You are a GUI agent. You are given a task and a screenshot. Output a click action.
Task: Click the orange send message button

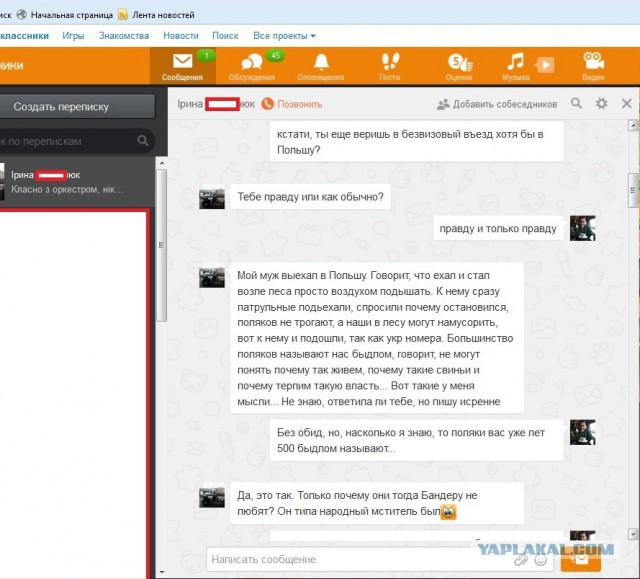[x=580, y=560]
